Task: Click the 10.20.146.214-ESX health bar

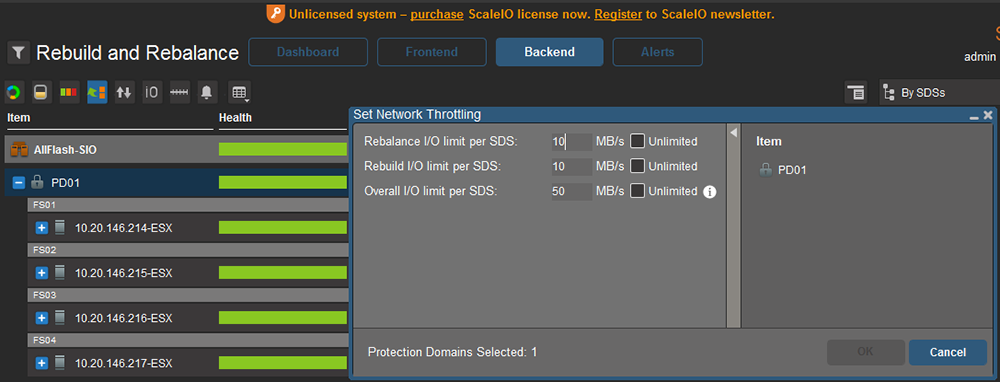Action: (284, 228)
